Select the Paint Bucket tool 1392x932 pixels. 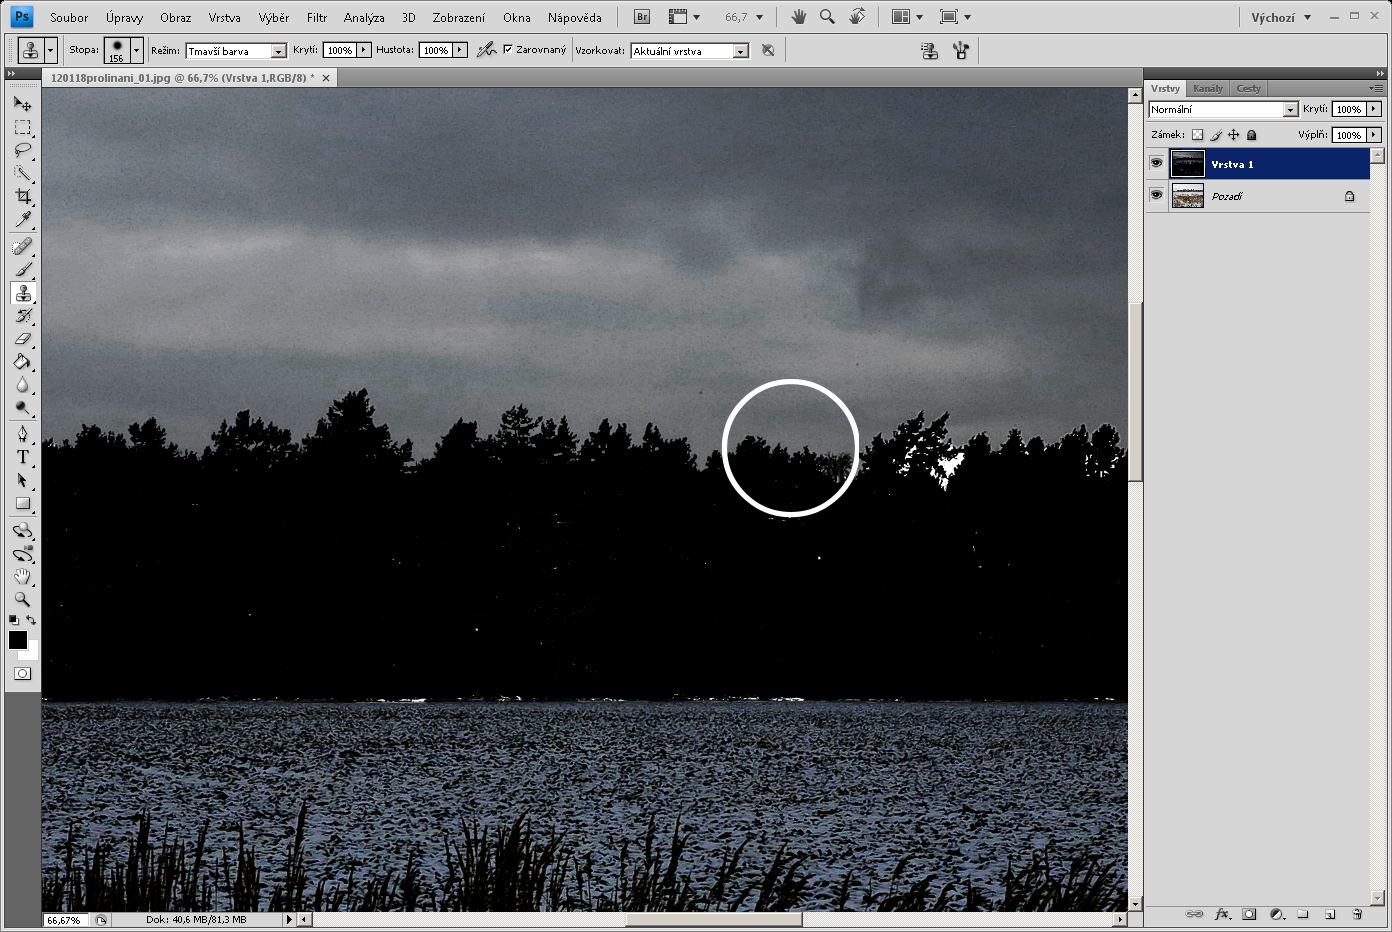[22, 362]
